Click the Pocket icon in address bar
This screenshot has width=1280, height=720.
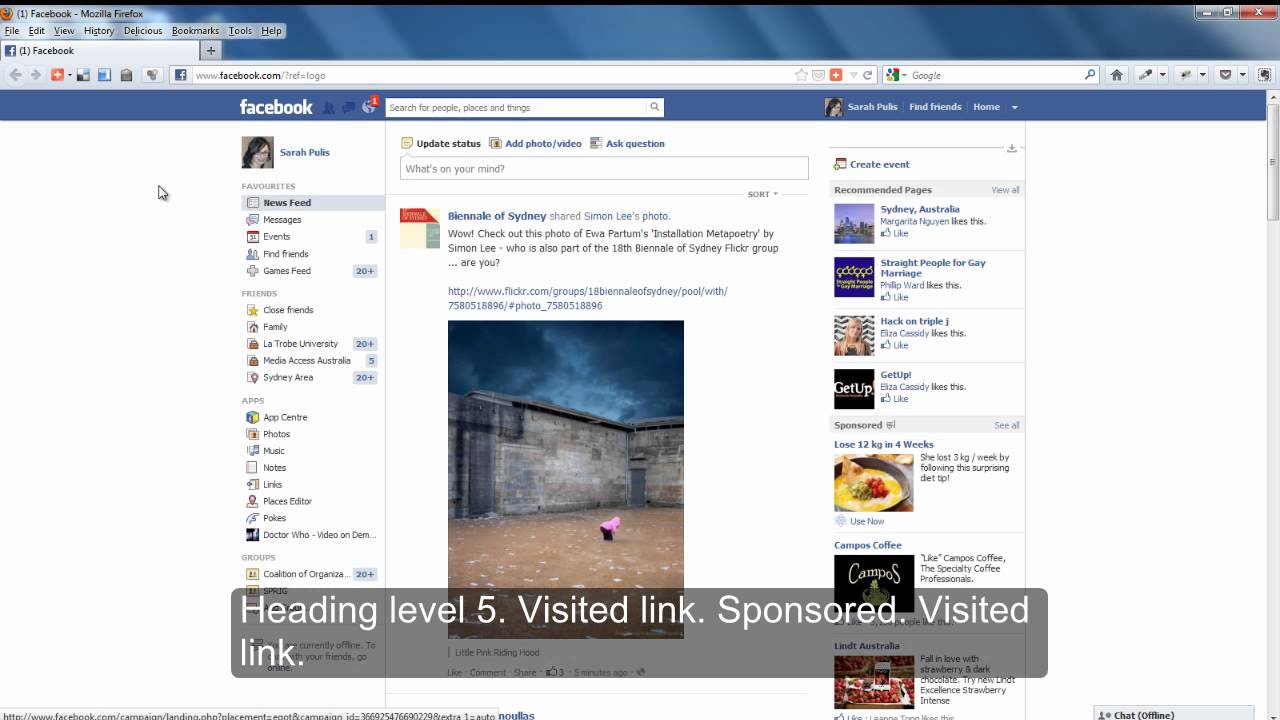(x=818, y=75)
